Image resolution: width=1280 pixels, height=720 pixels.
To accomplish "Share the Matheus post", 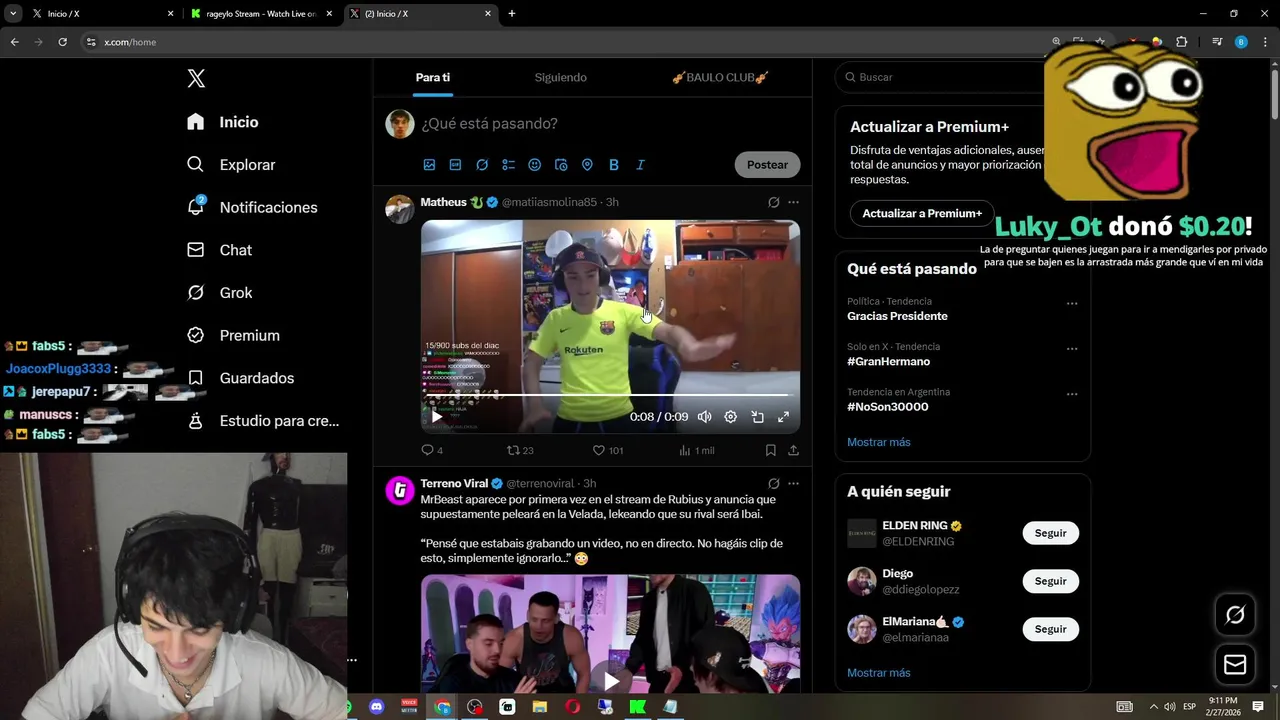I will click(793, 450).
